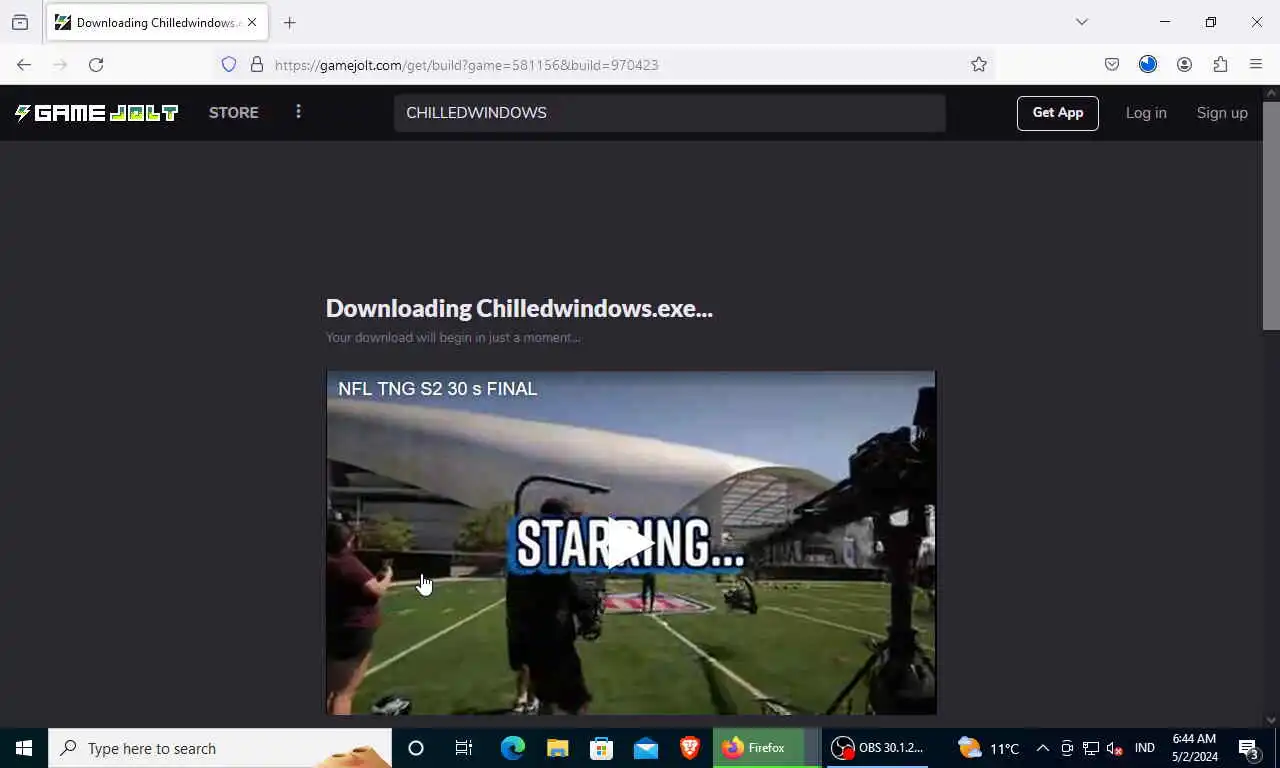Bookmark this page with star icon
This screenshot has width=1280, height=768.
tap(979, 65)
